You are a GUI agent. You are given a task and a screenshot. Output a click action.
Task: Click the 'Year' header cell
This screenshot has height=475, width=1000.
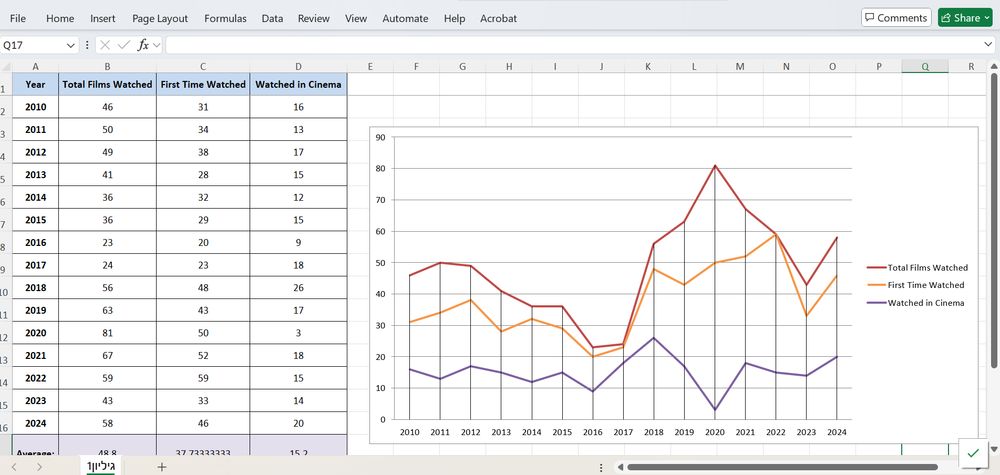pyautogui.click(x=35, y=84)
